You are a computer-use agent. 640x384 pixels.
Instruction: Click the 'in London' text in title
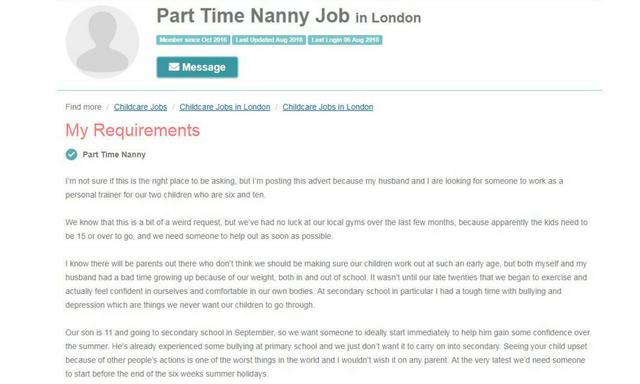tap(388, 18)
